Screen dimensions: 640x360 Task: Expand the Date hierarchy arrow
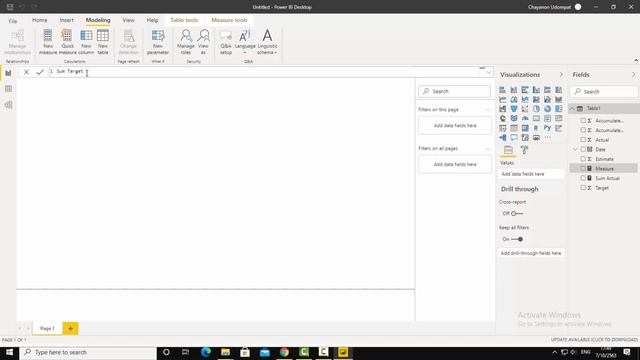(x=575, y=149)
